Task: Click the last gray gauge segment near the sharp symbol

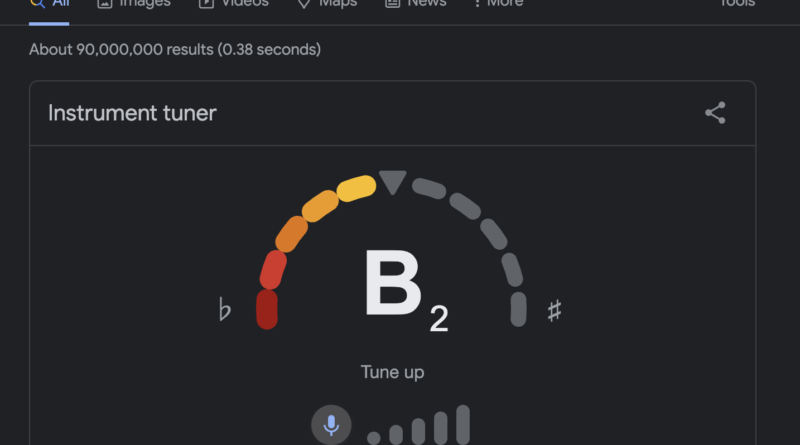Action: click(x=518, y=309)
